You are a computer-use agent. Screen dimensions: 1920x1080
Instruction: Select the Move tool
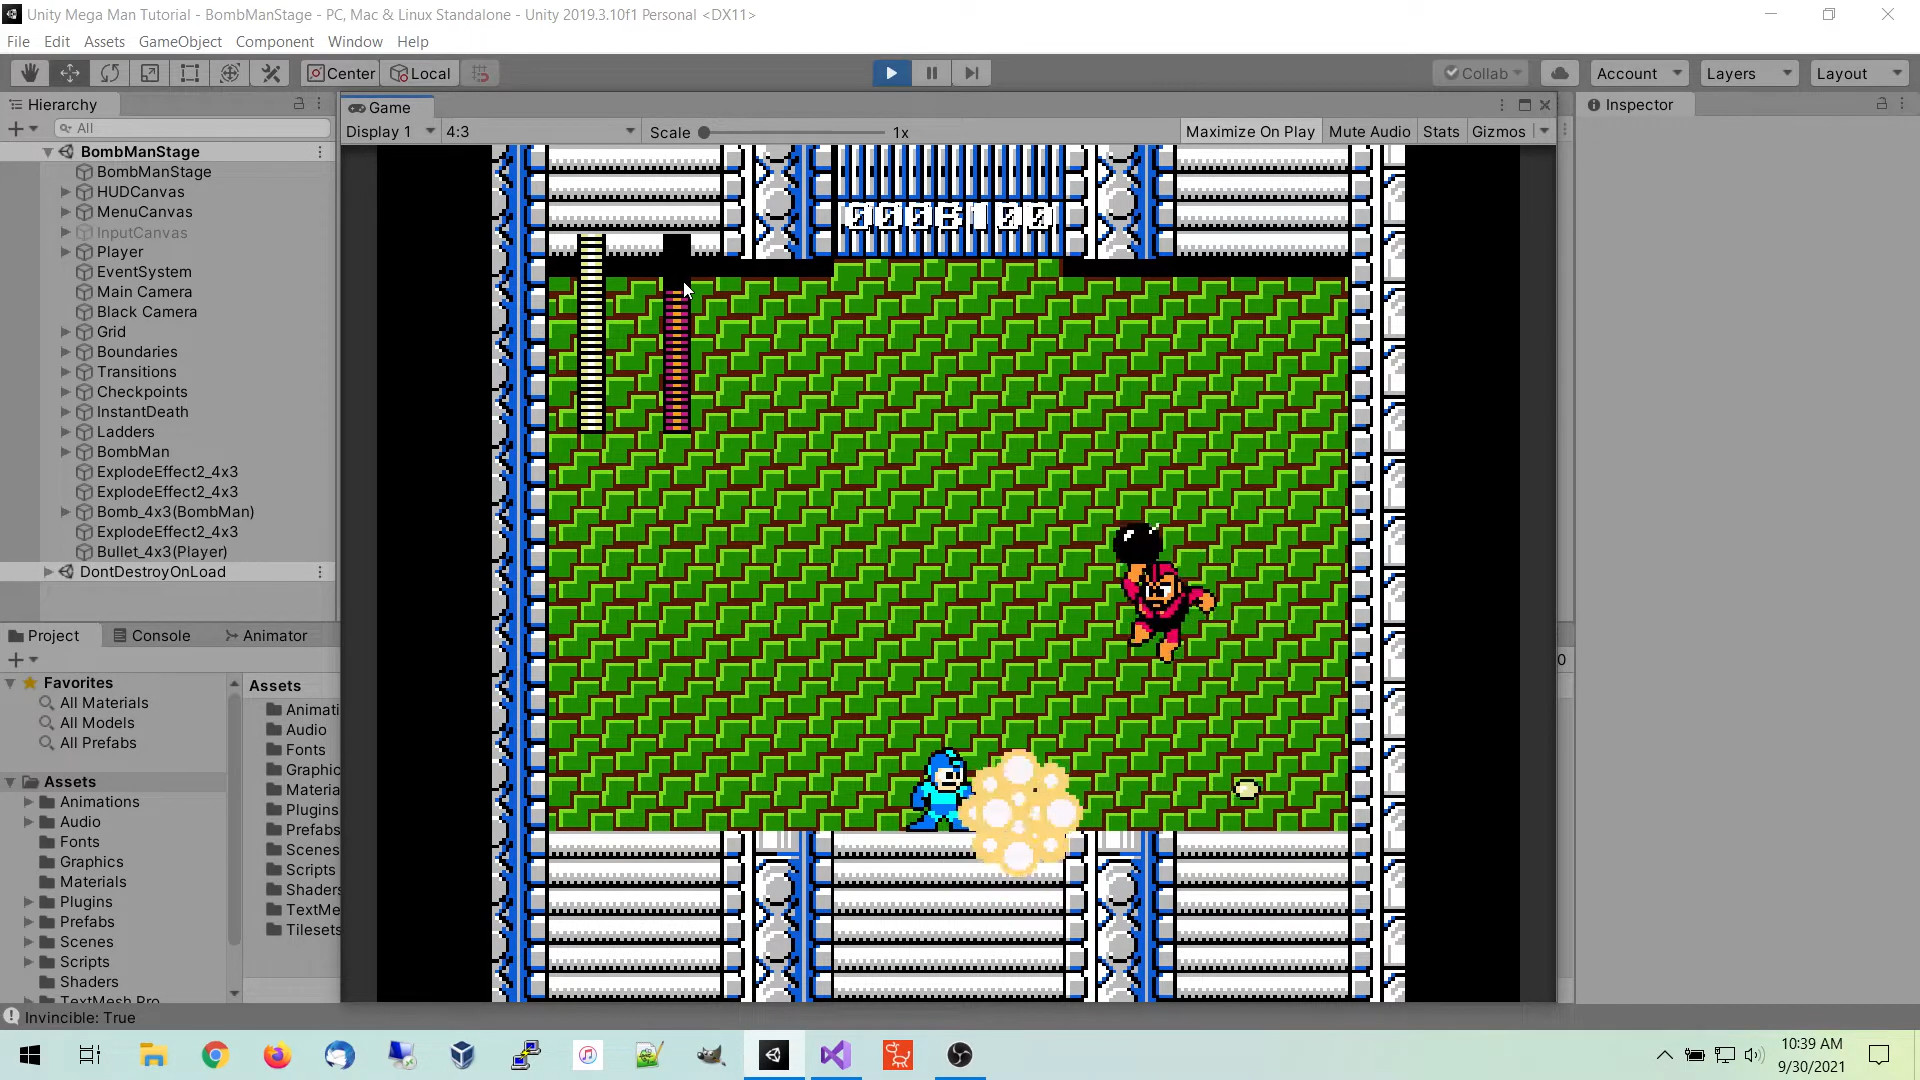point(70,72)
